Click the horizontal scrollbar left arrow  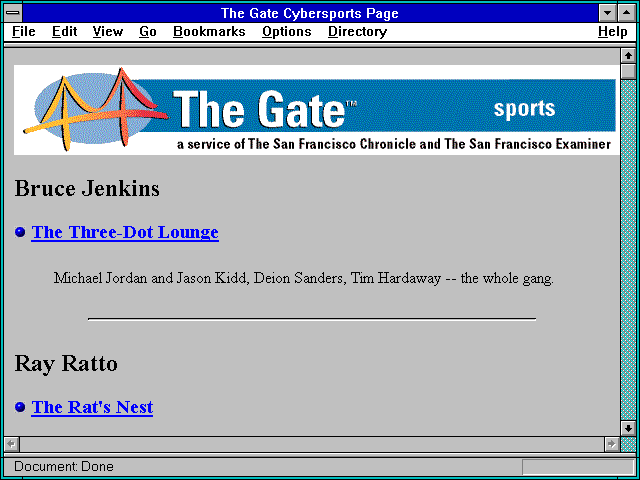[x=12, y=444]
